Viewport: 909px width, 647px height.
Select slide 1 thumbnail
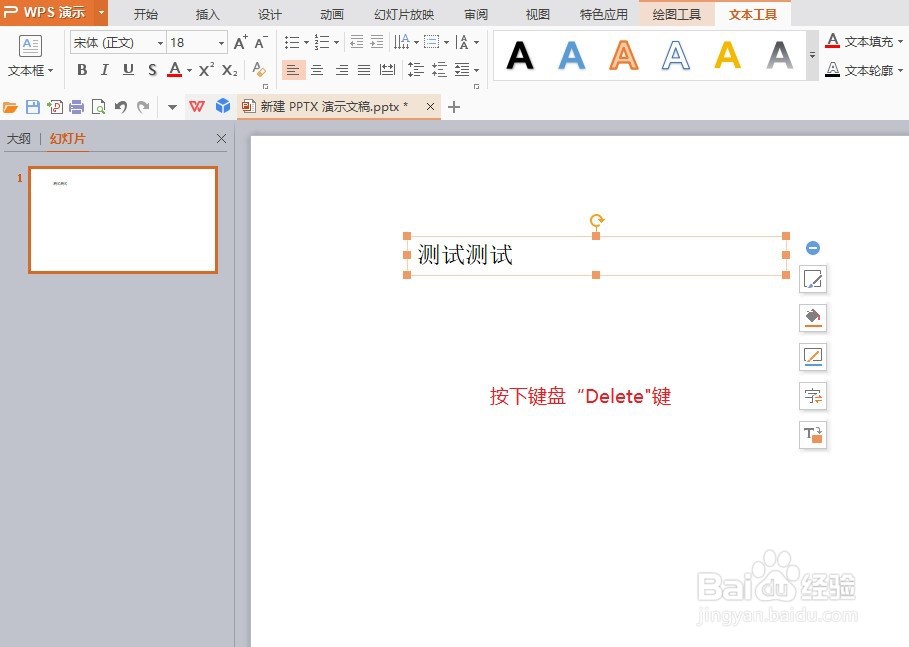[123, 220]
